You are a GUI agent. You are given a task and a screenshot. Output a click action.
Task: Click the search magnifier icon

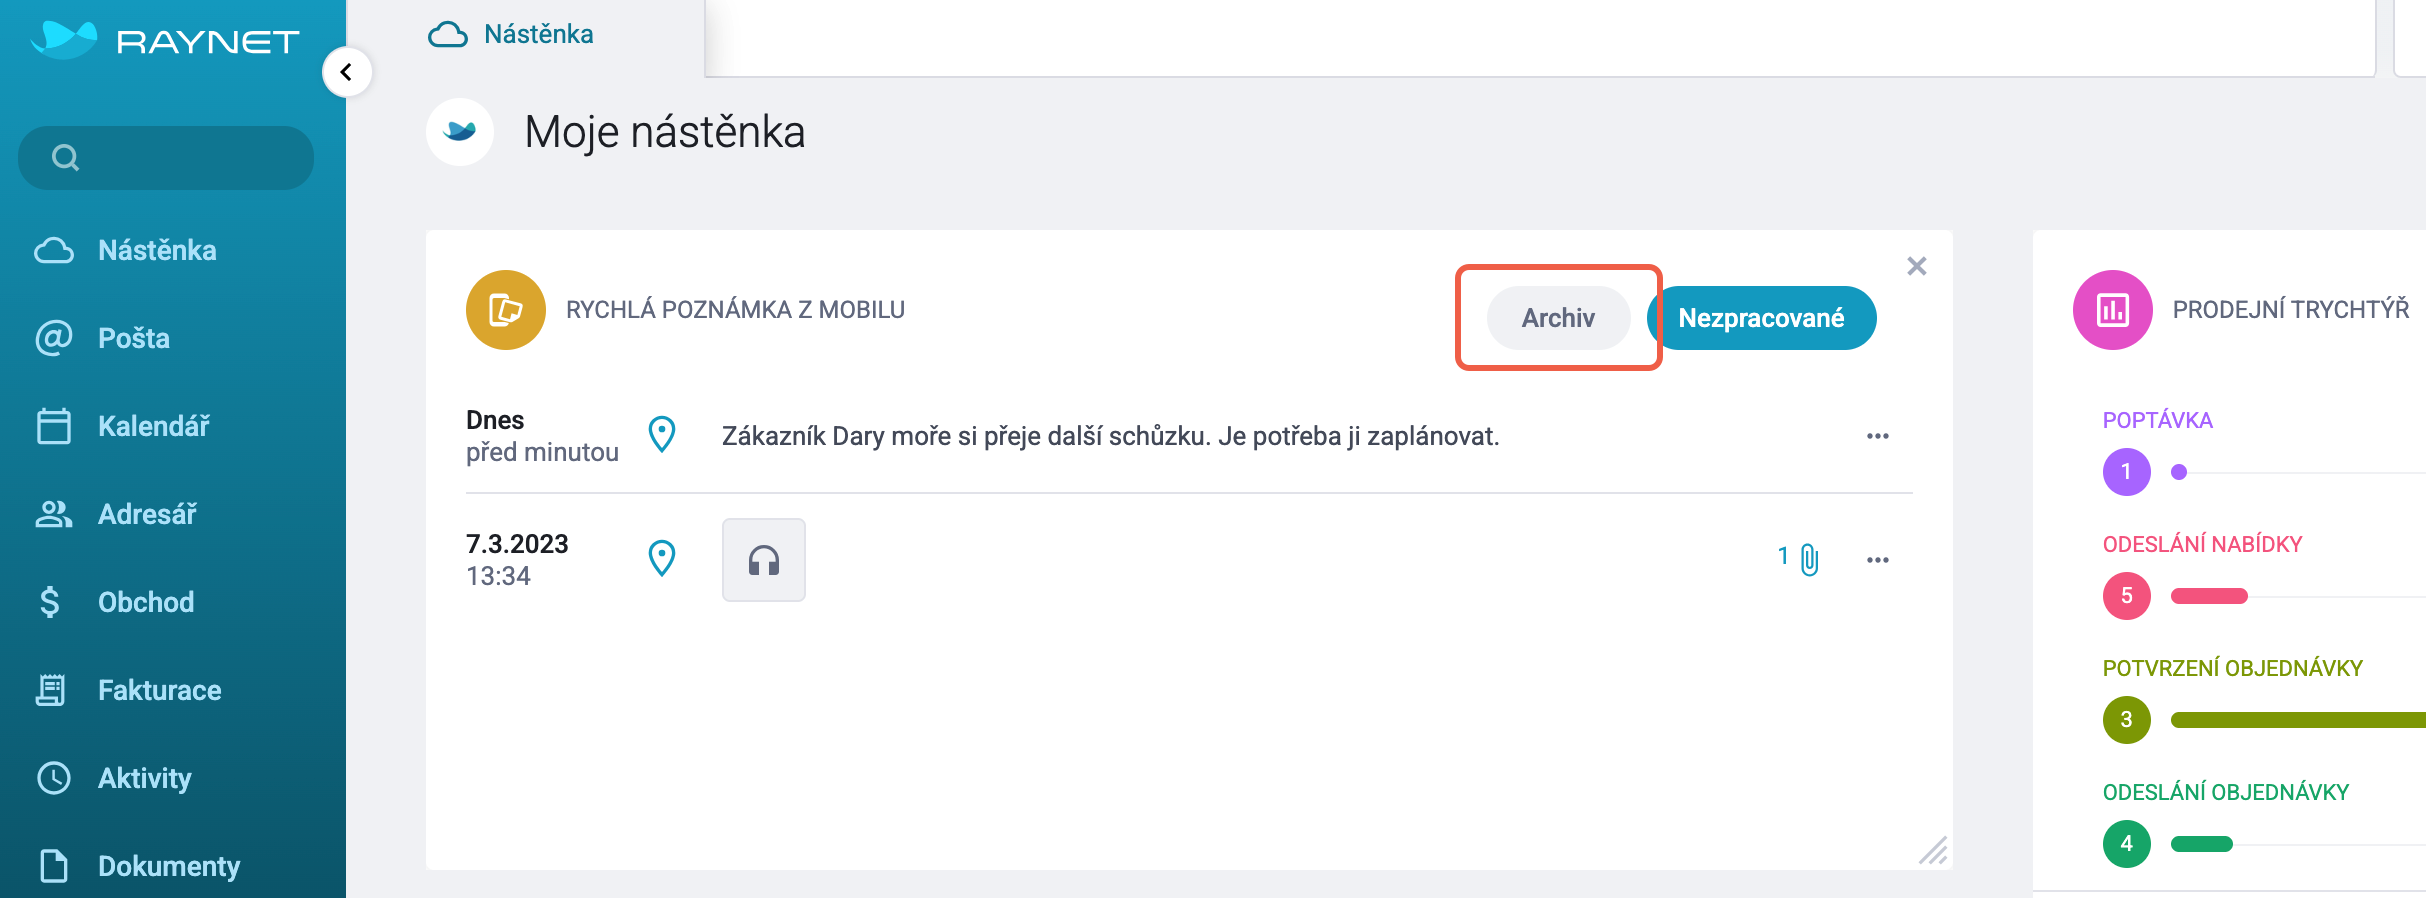pos(65,158)
